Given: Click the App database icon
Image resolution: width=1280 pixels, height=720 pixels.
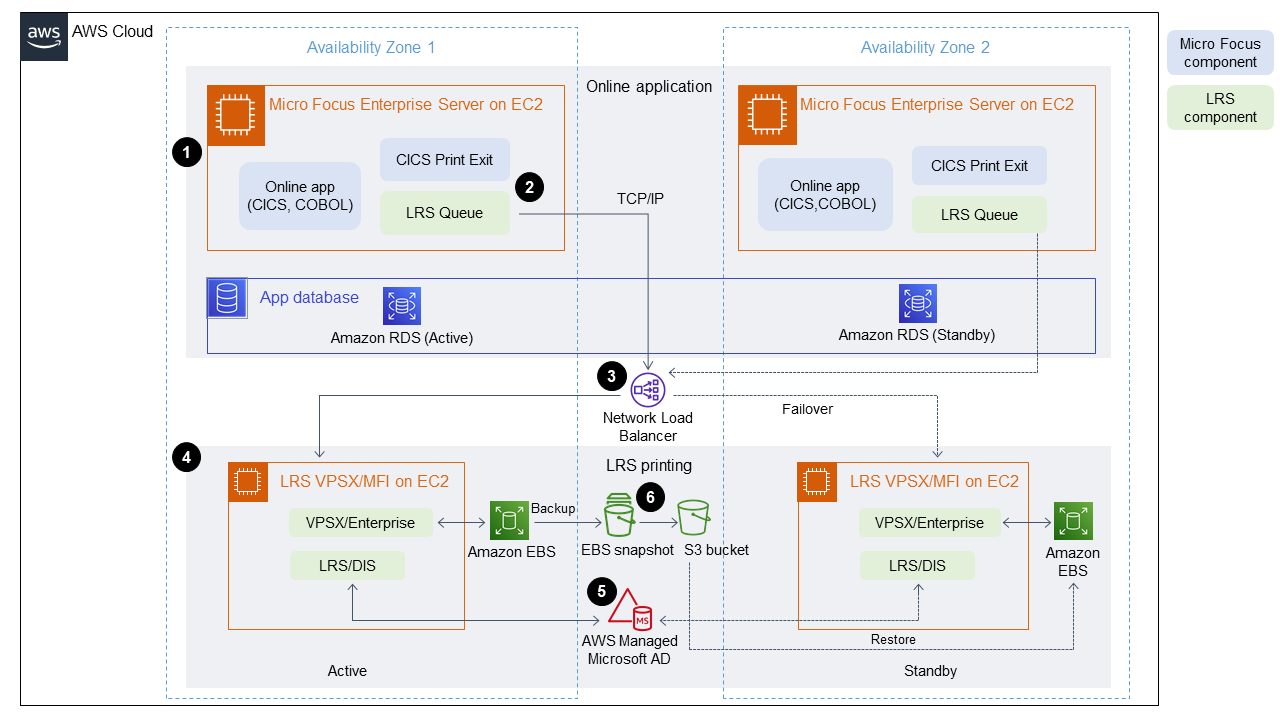Looking at the screenshot, I should pos(227,298).
